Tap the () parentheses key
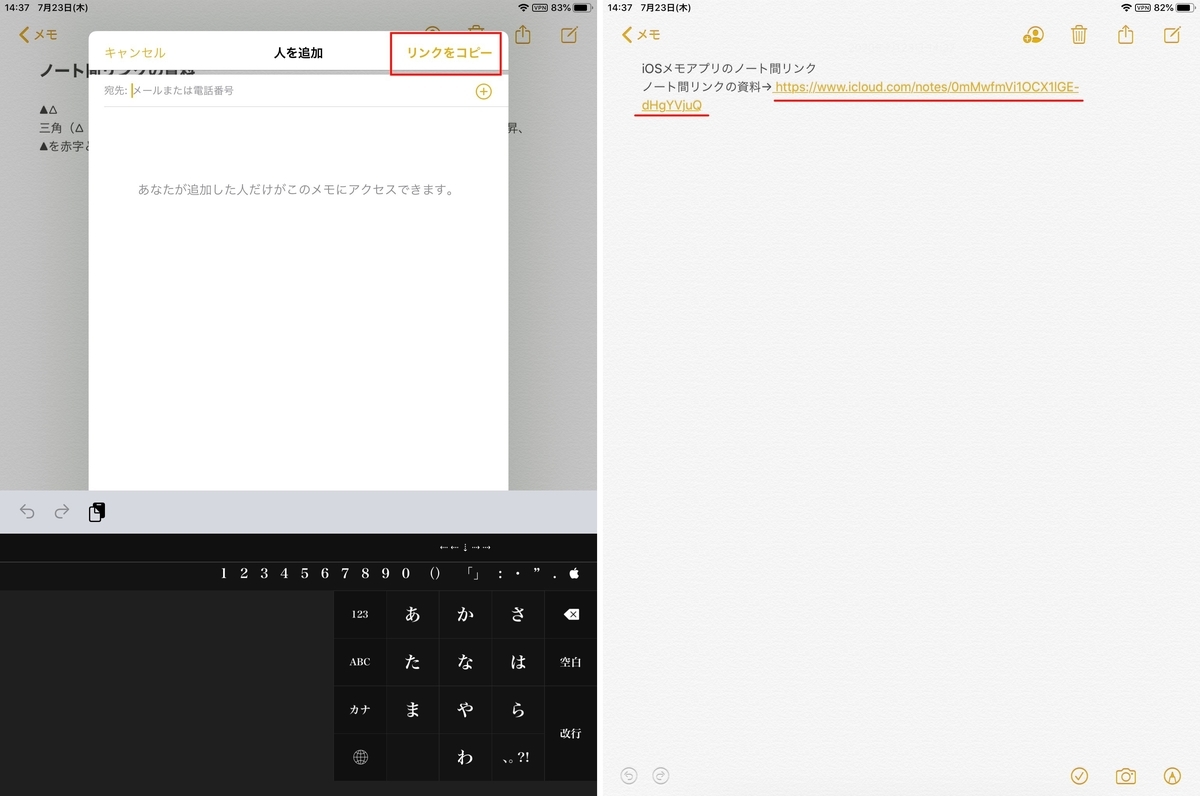1200x796 pixels. point(435,574)
